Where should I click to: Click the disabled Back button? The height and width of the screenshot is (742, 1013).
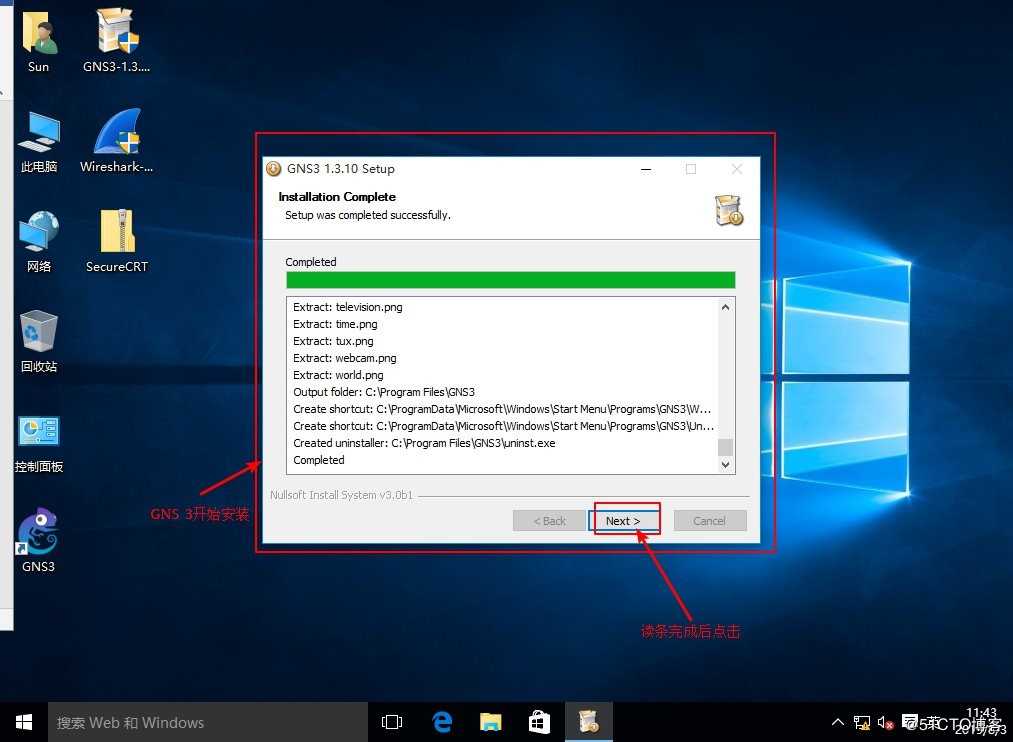pyautogui.click(x=549, y=520)
